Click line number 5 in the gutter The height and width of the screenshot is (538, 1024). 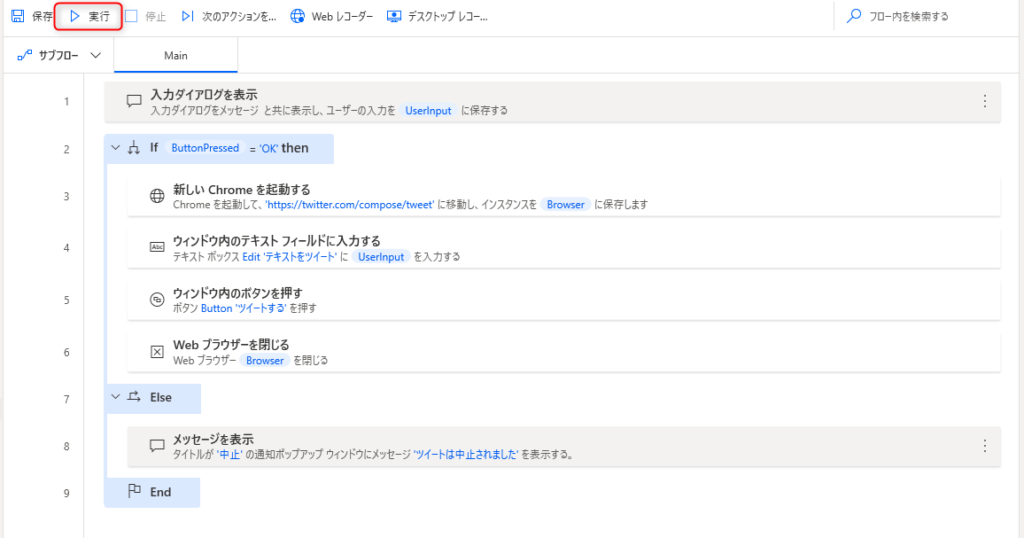[x=67, y=300]
